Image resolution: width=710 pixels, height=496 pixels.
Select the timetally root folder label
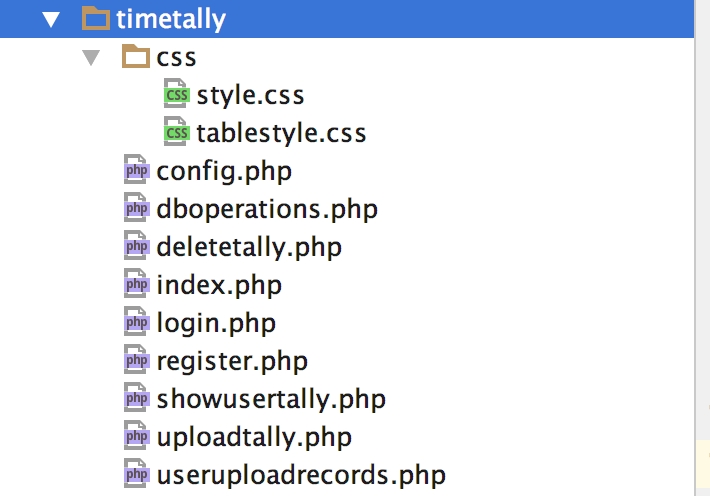point(171,19)
